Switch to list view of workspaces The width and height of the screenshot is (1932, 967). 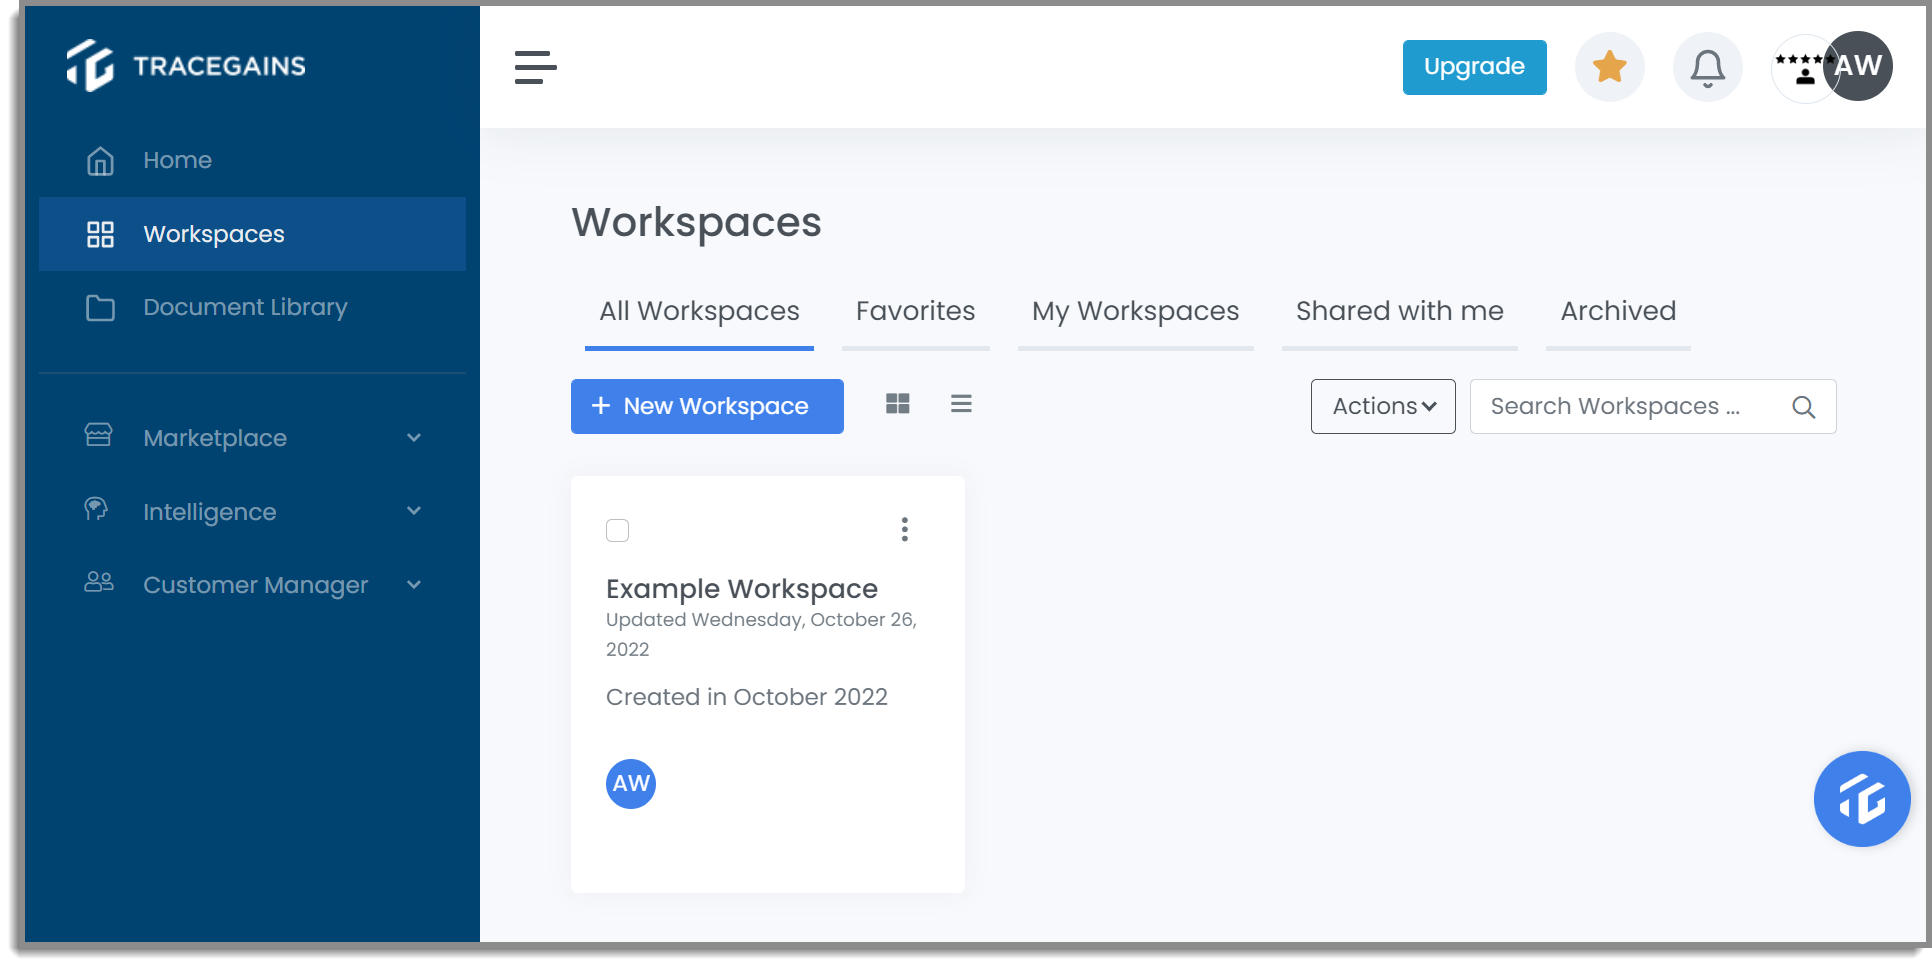pos(961,403)
